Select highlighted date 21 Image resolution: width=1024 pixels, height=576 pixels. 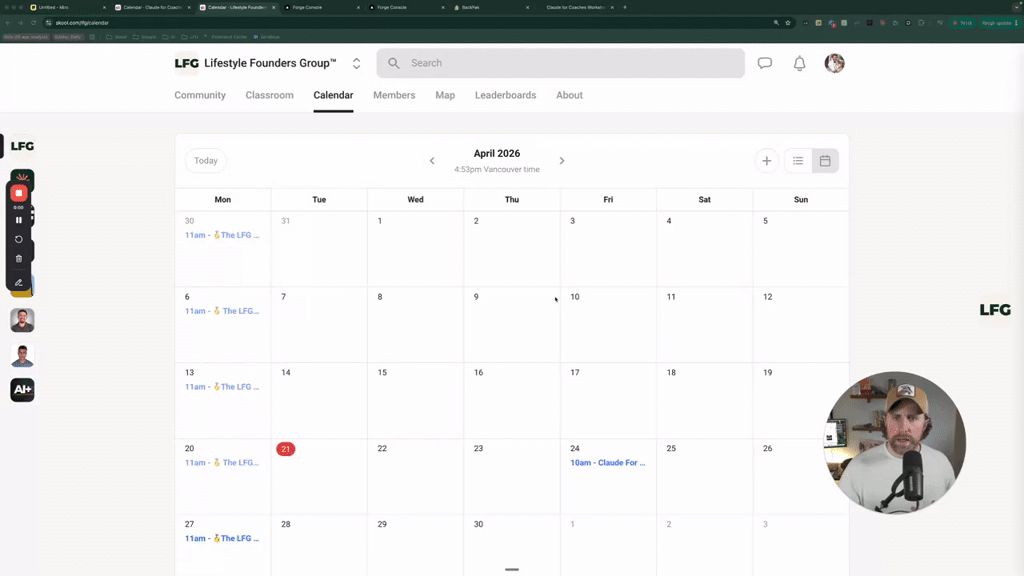[x=285, y=449]
